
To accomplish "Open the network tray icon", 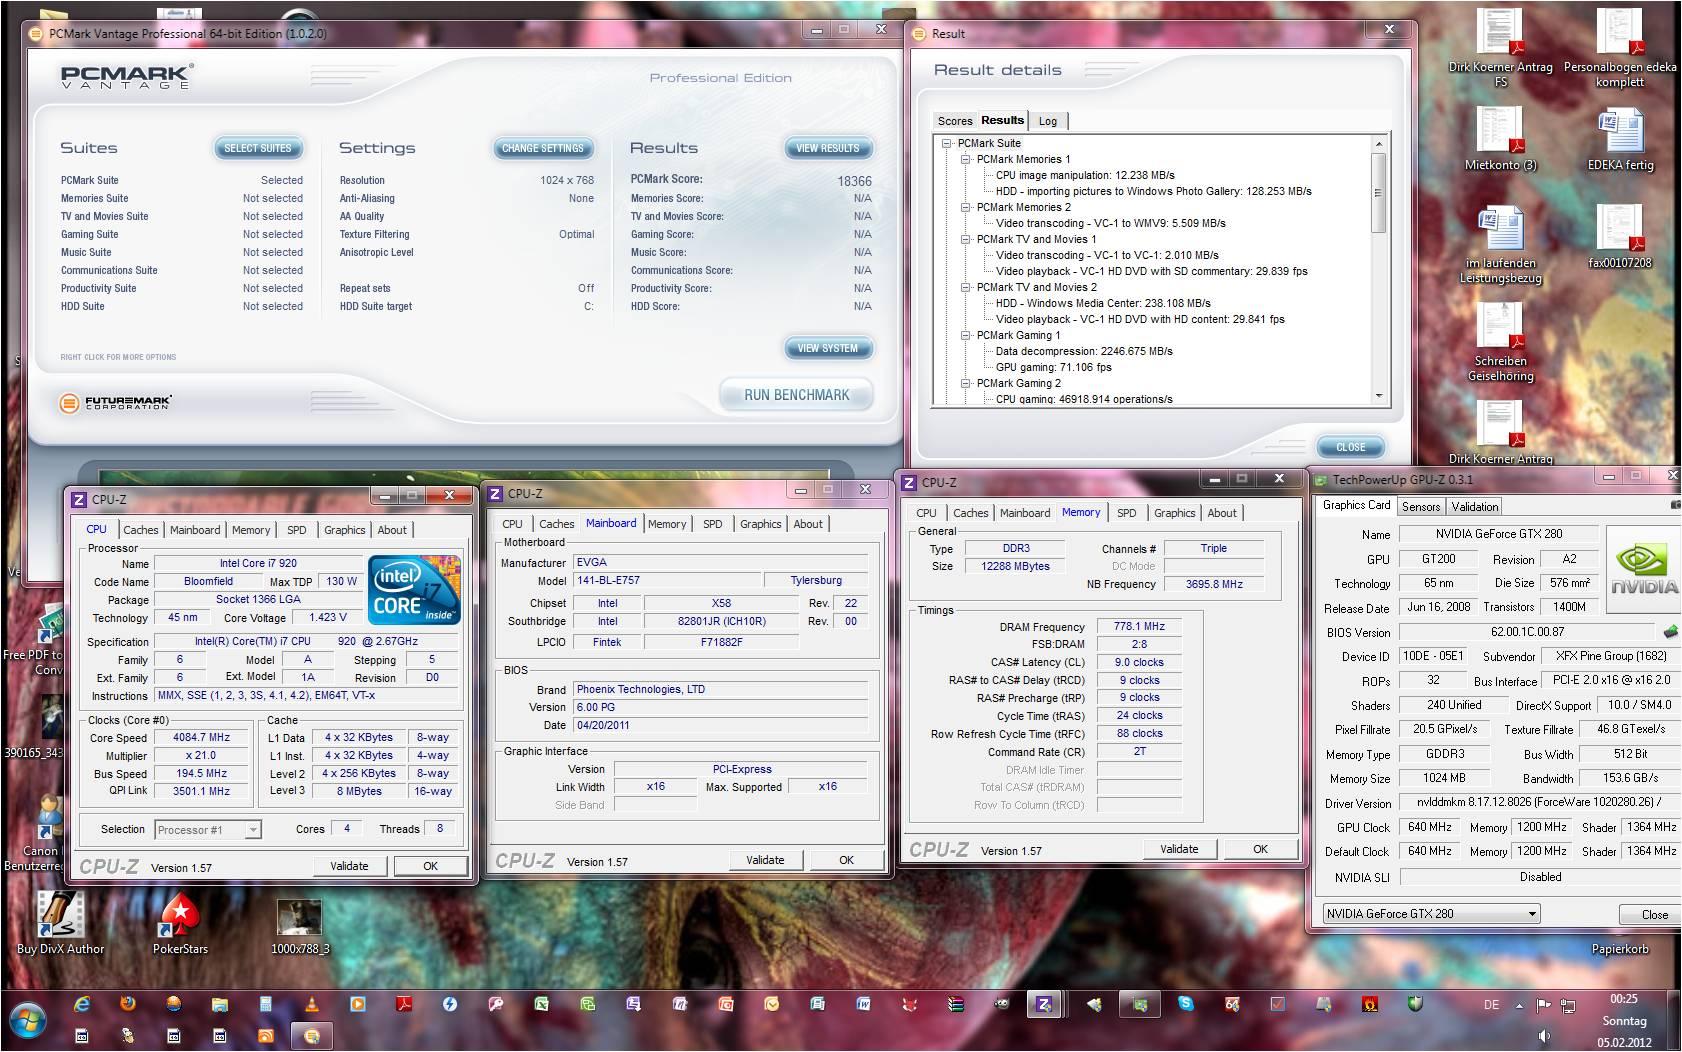I will tap(1568, 1006).
